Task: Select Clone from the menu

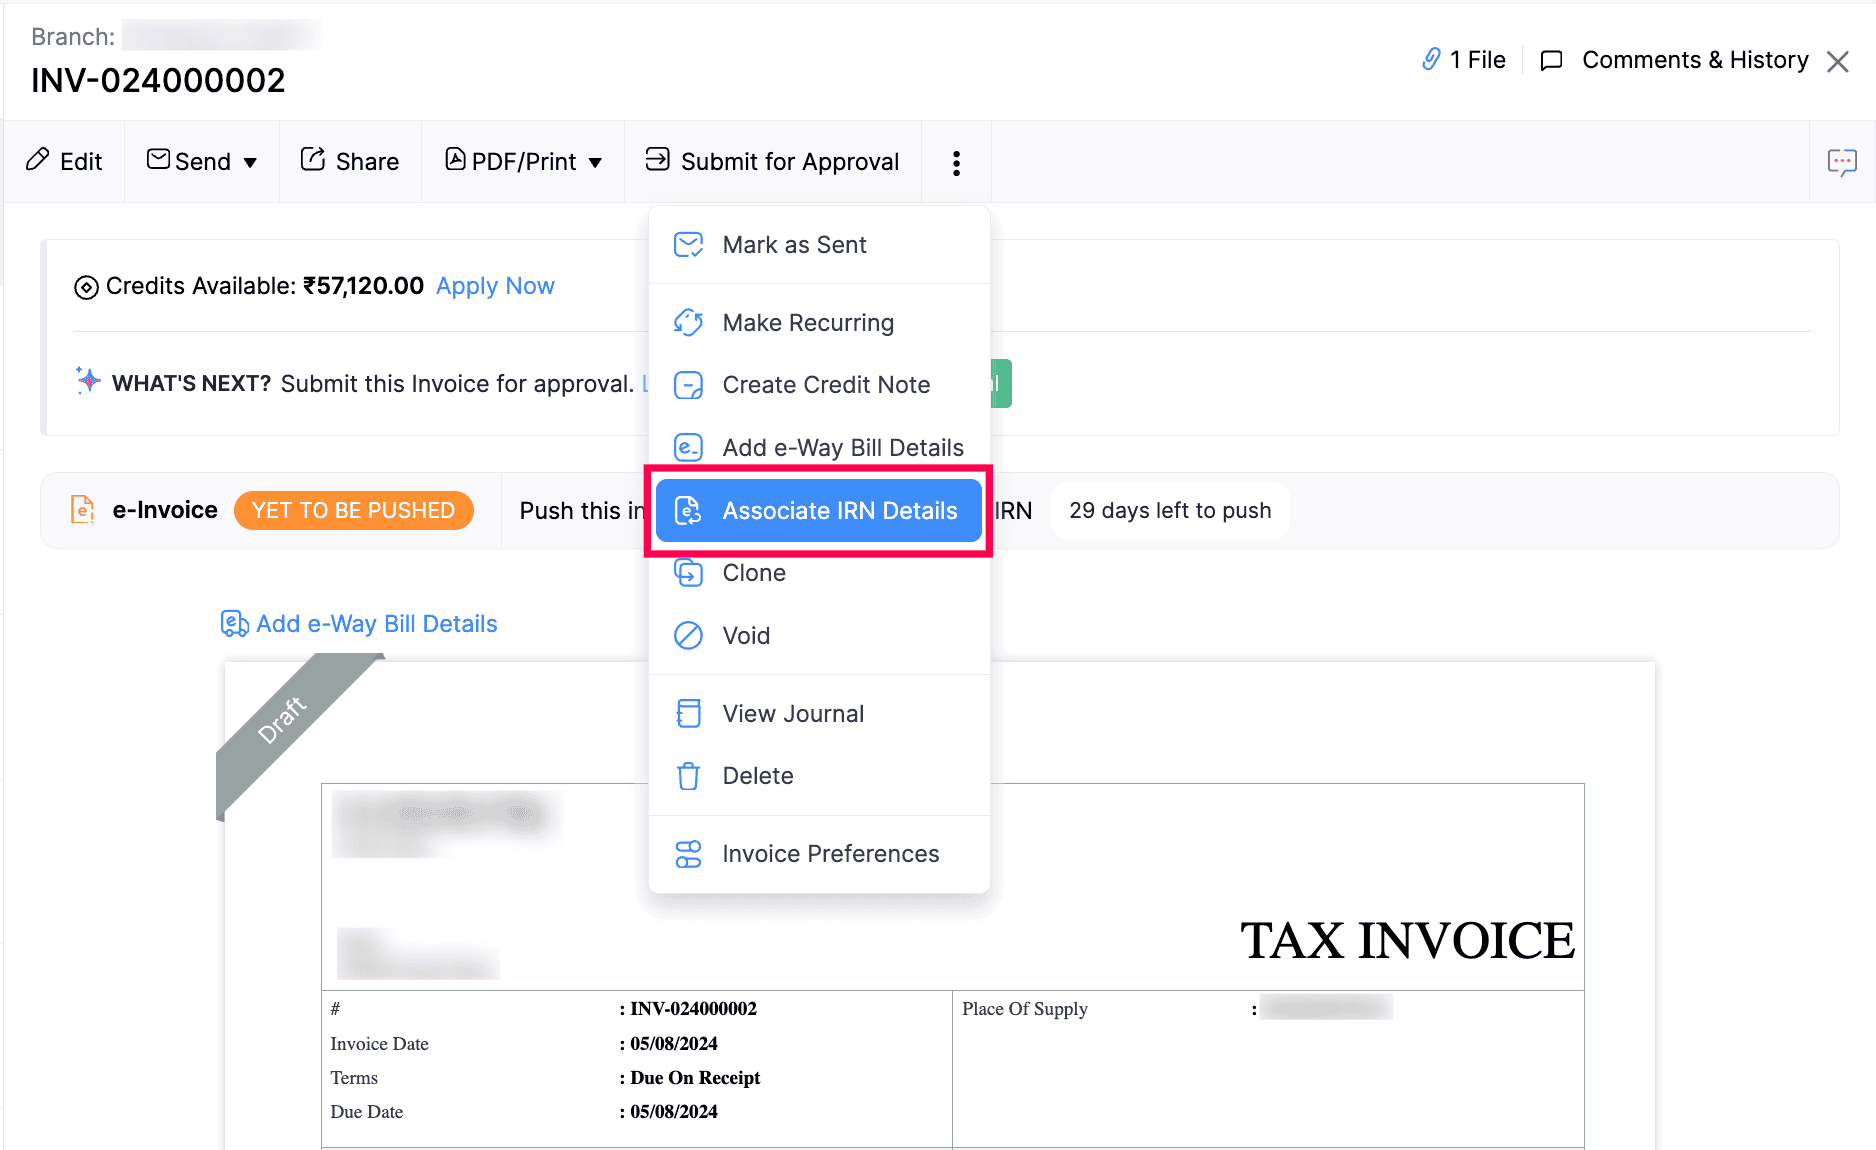Action: coord(753,573)
